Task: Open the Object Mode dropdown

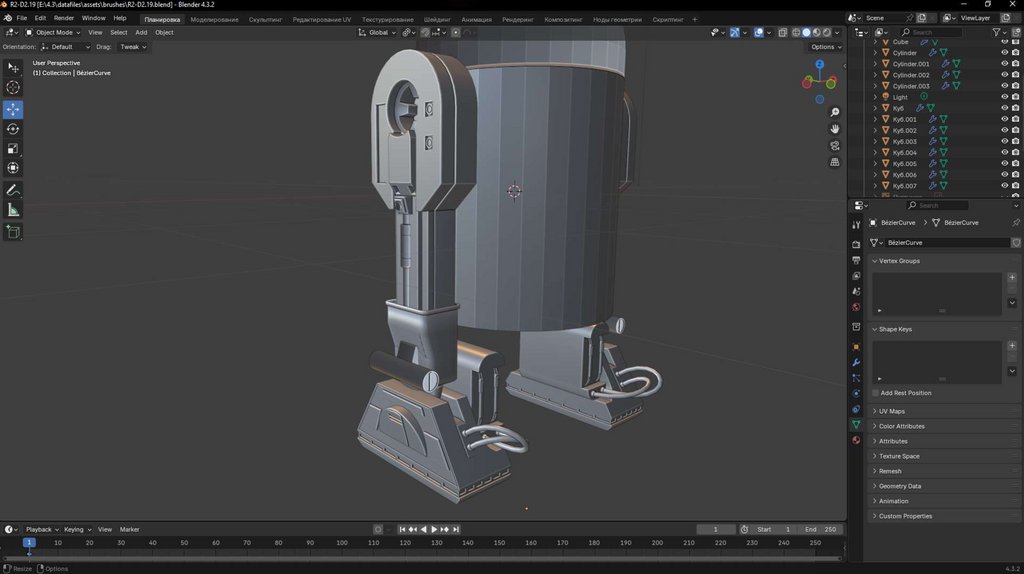Action: point(54,32)
